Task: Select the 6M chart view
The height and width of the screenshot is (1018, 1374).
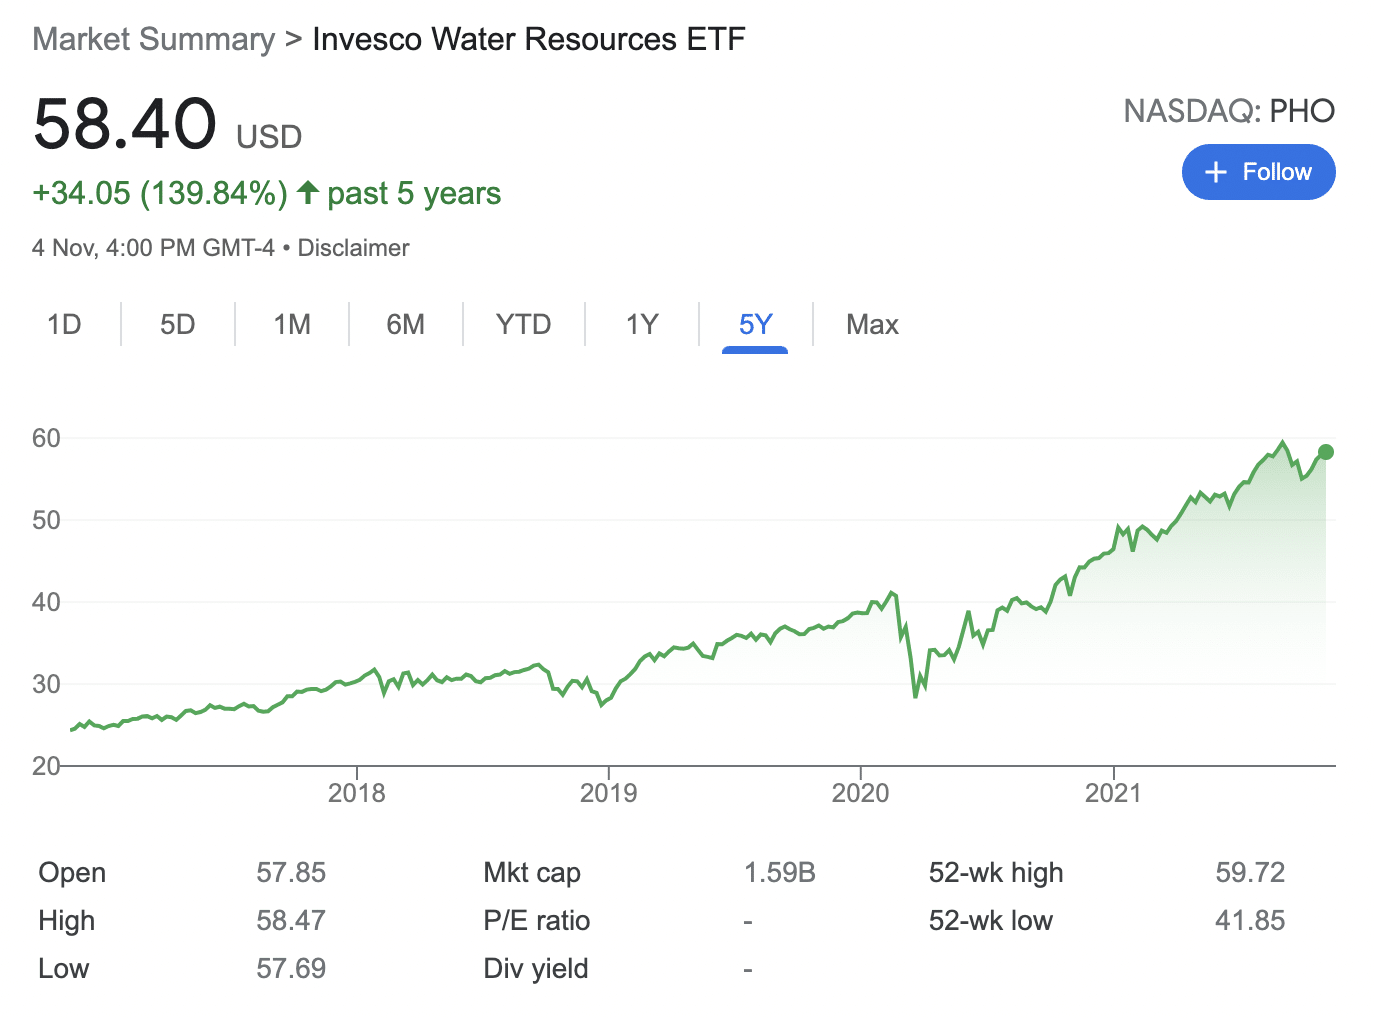Action: coord(406,324)
